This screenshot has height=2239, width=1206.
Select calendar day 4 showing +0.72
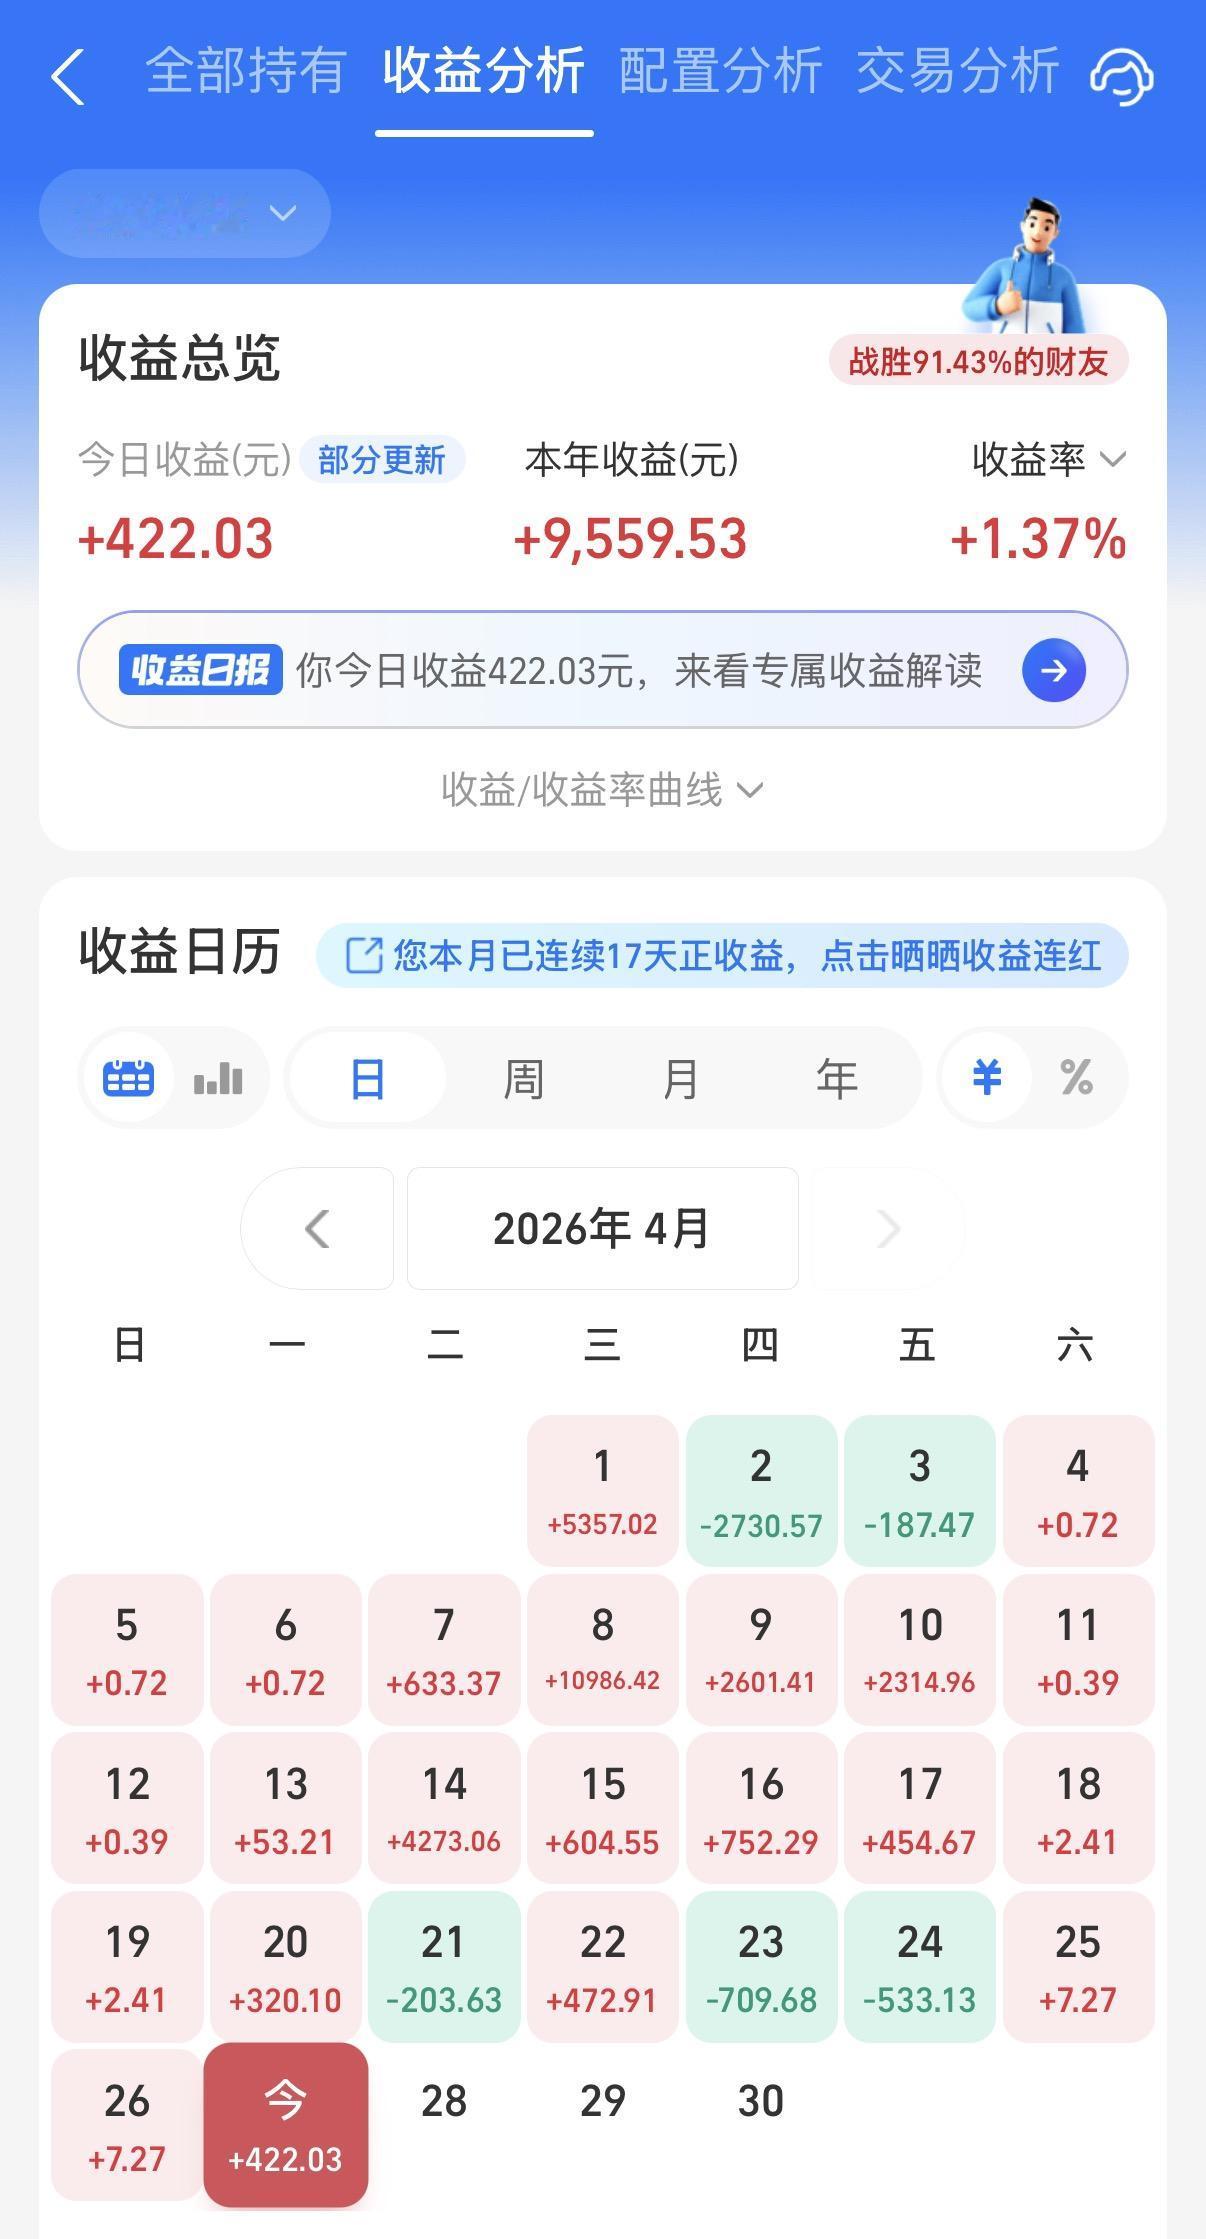coord(1078,1490)
